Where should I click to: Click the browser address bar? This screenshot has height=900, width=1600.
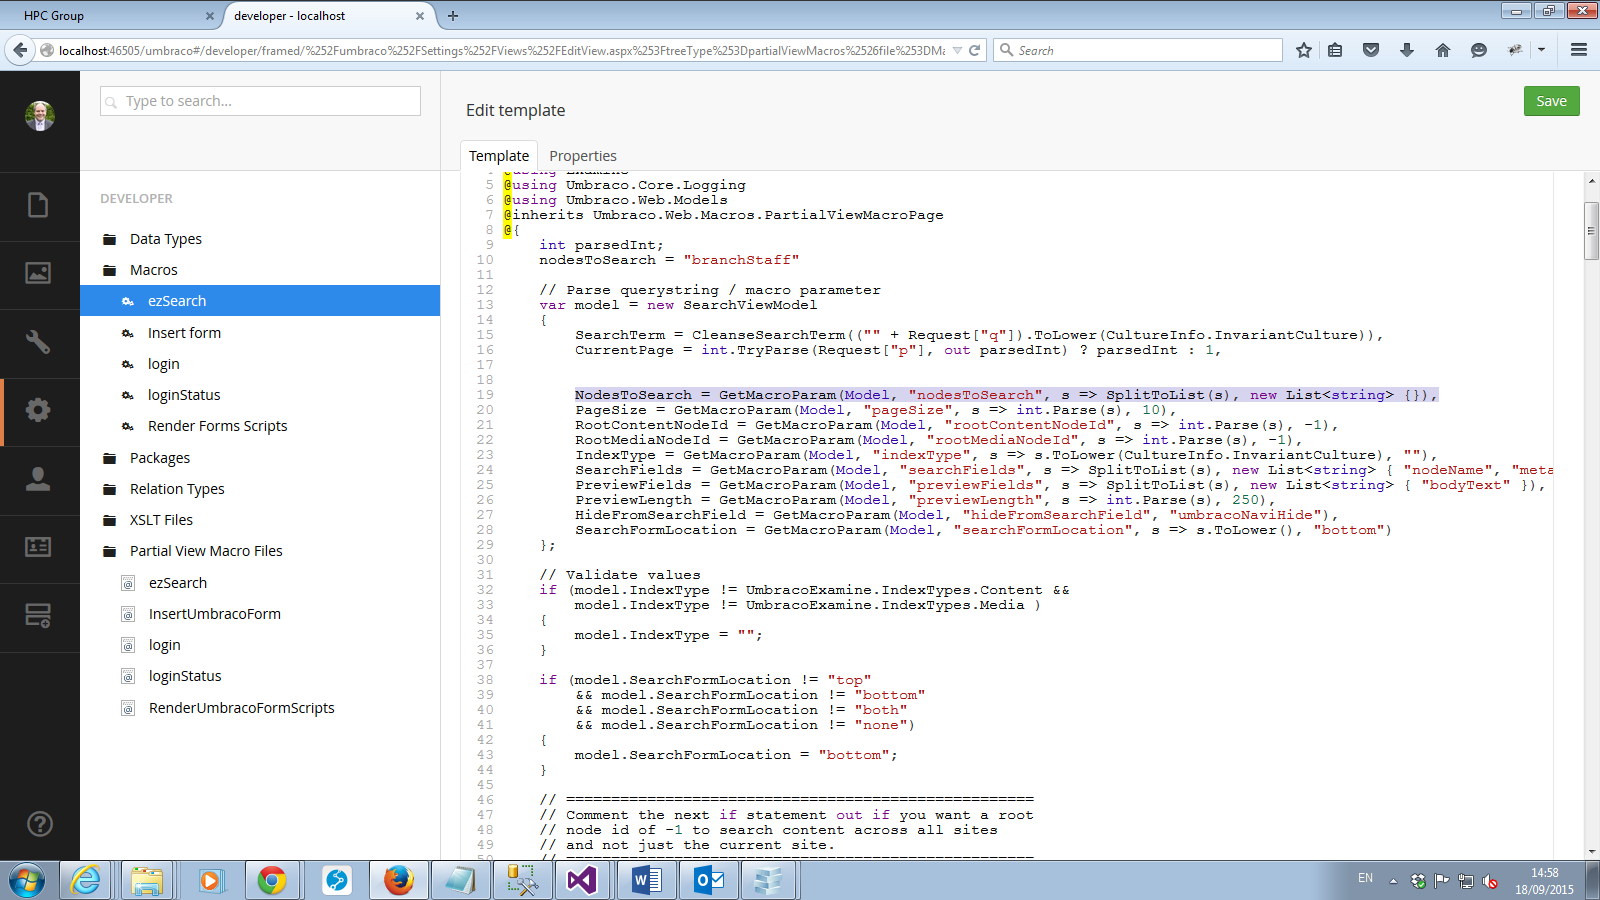click(x=500, y=50)
